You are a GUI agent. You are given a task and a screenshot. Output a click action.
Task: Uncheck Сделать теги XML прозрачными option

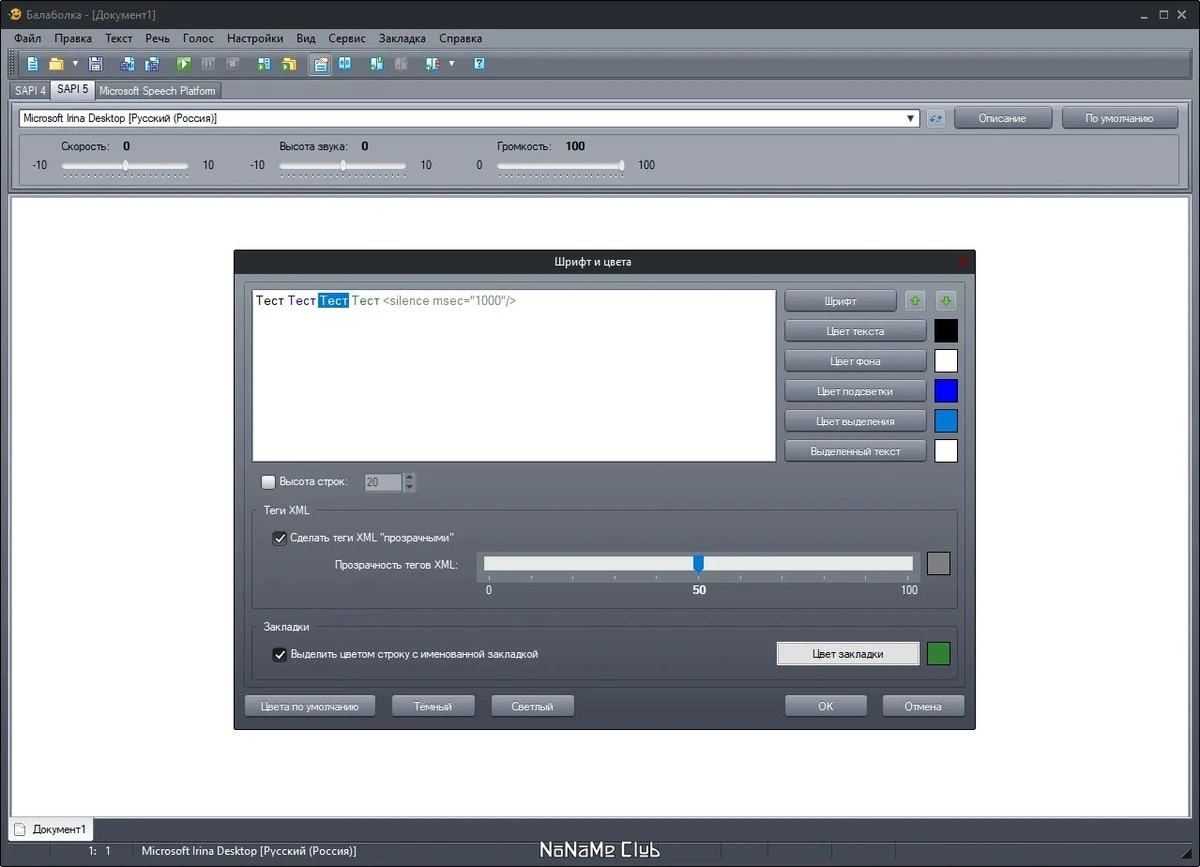[x=280, y=538]
